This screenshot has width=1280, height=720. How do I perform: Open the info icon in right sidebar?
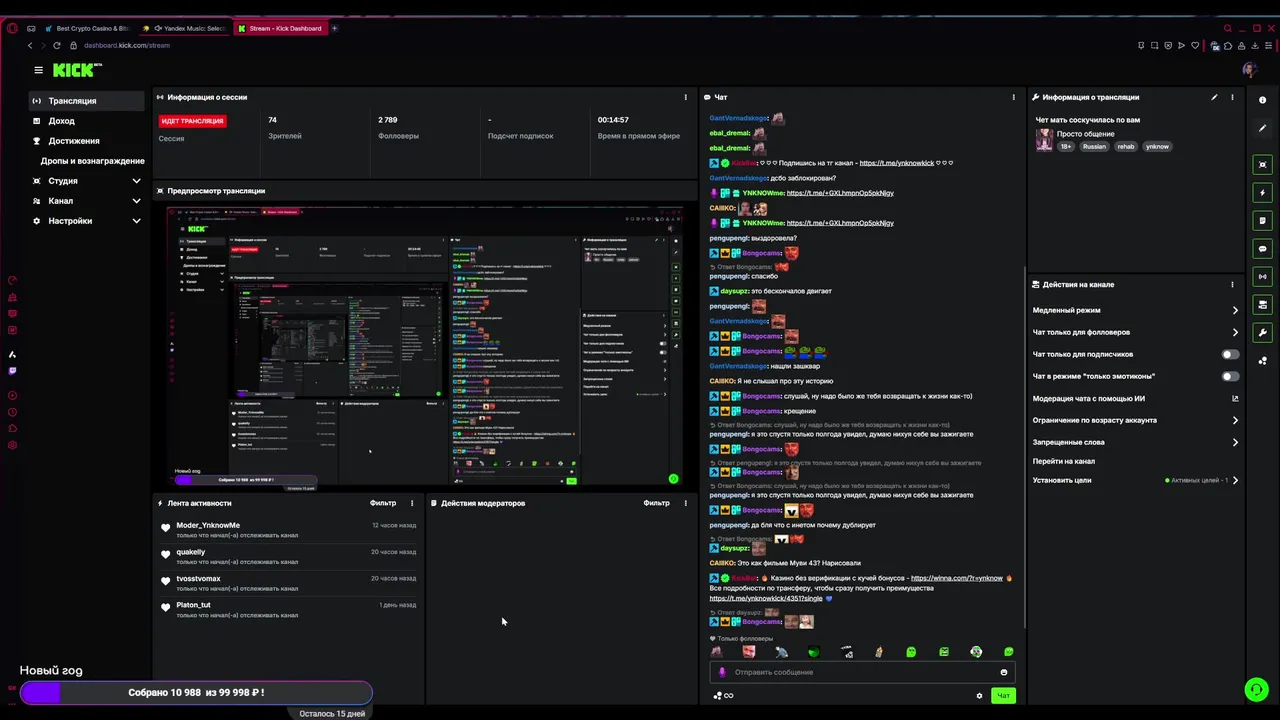pos(1263,100)
